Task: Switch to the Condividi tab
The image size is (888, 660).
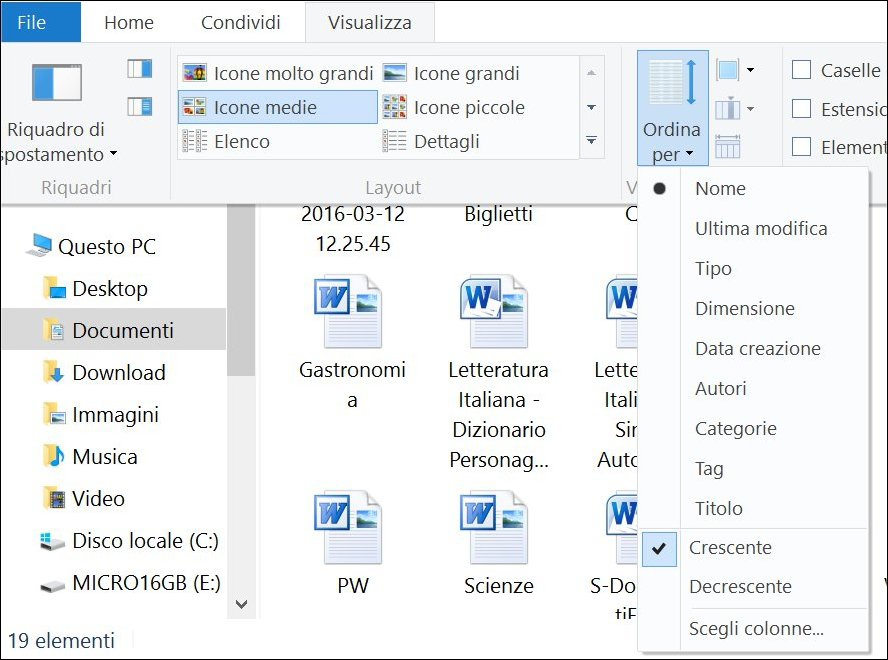Action: click(240, 22)
